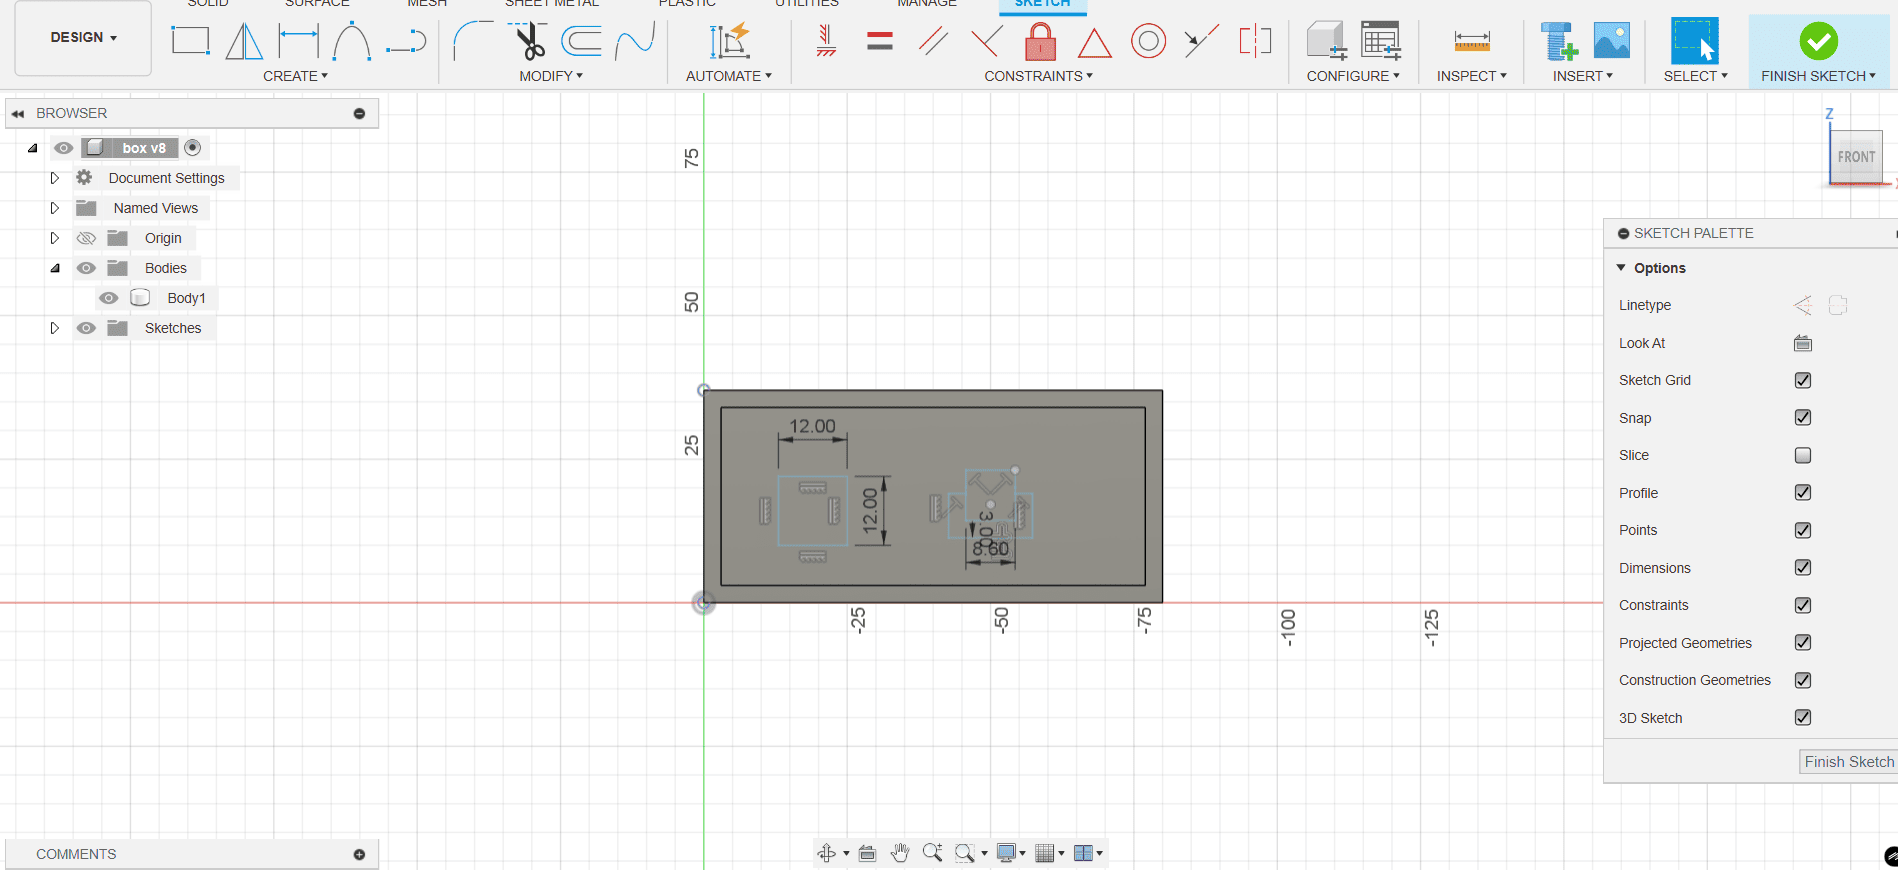Viewport: 1898px width, 870px height.
Task: Expand the Named Views node
Action: (x=55, y=208)
